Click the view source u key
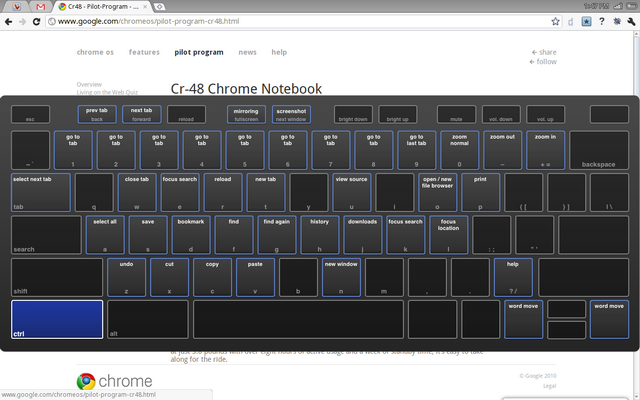640x400 pixels. click(351, 193)
